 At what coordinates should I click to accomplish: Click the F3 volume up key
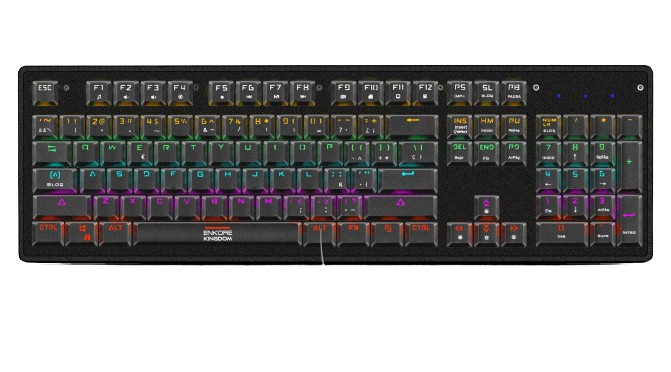coord(153,92)
